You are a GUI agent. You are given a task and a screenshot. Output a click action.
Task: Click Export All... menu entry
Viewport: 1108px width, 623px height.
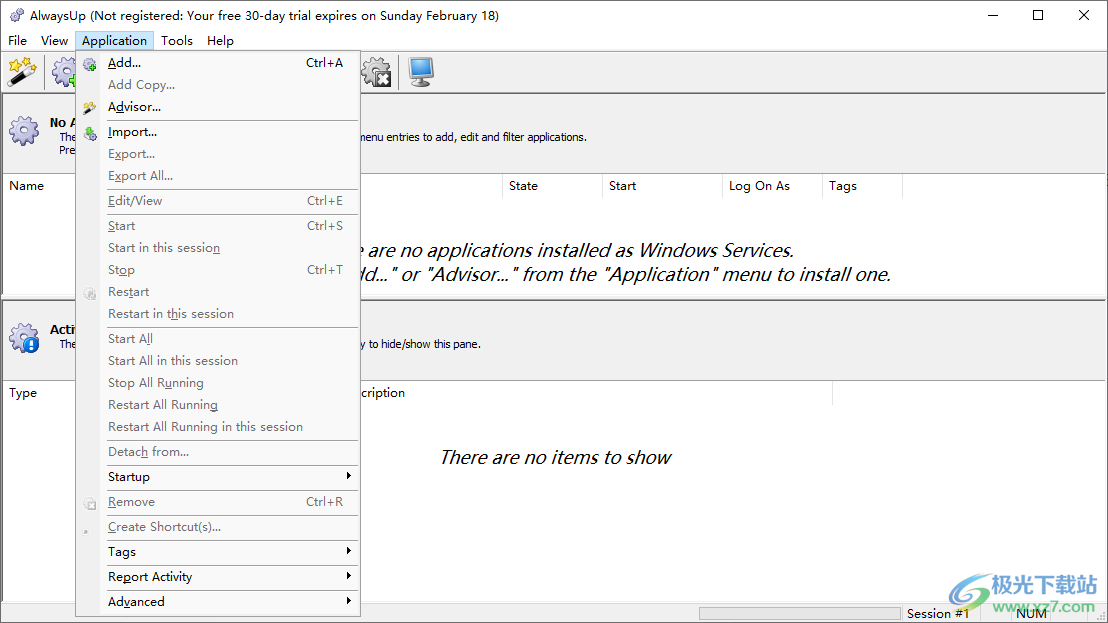coord(218,176)
